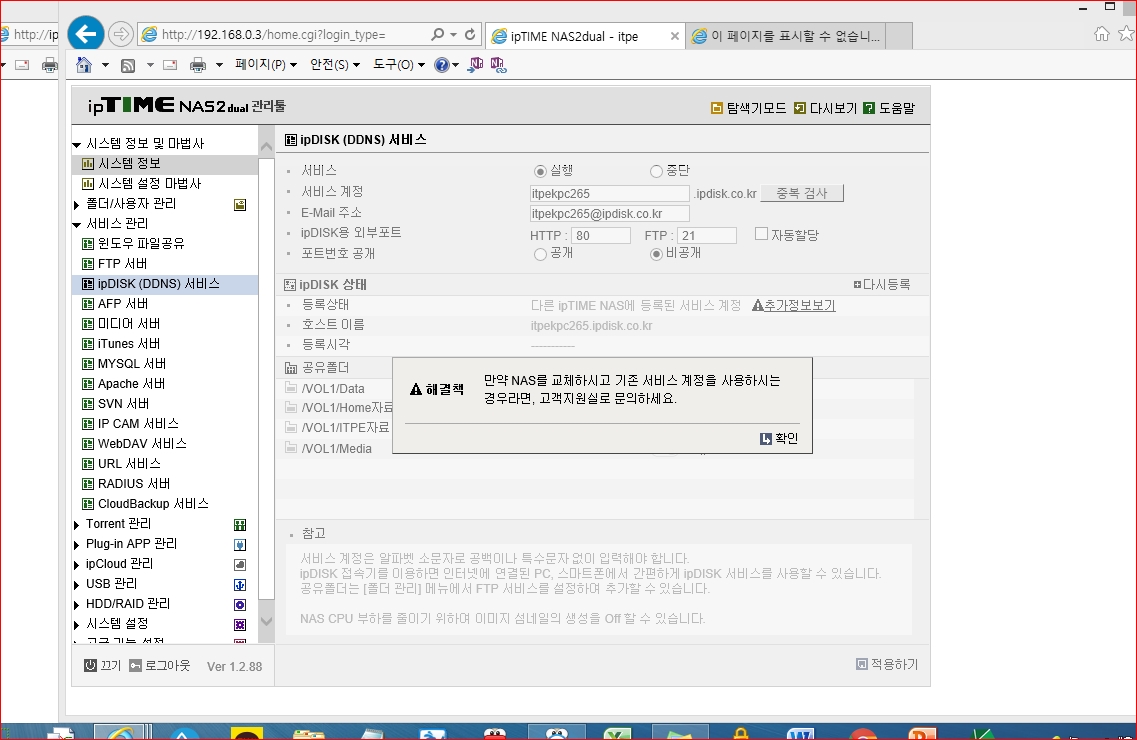Click the 중복 검사 duplicate check button
1137x740 pixels.
802,194
